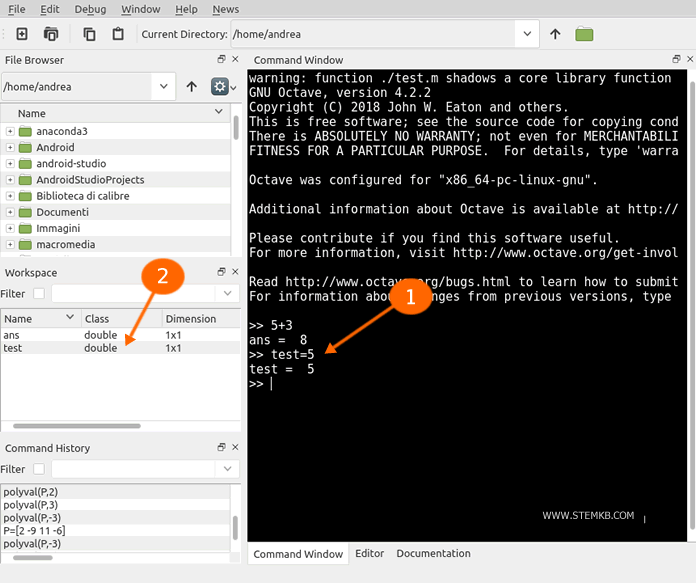Open the Debug menu

(x=90, y=9)
